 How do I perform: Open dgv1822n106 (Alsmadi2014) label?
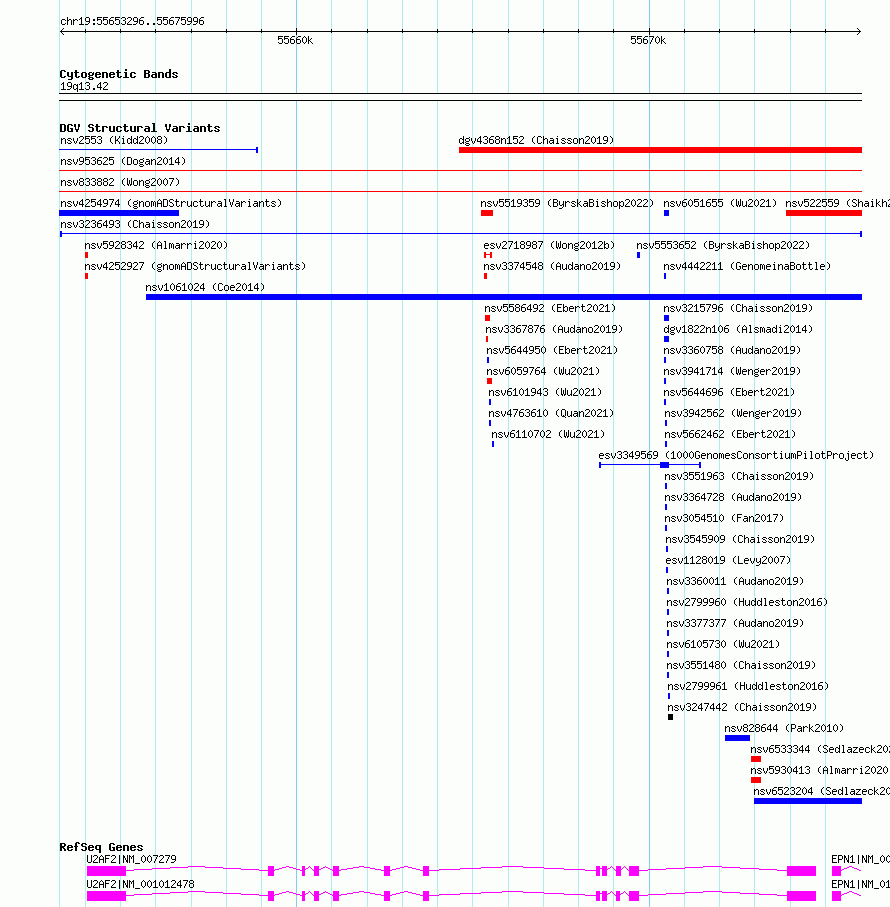pos(738,329)
